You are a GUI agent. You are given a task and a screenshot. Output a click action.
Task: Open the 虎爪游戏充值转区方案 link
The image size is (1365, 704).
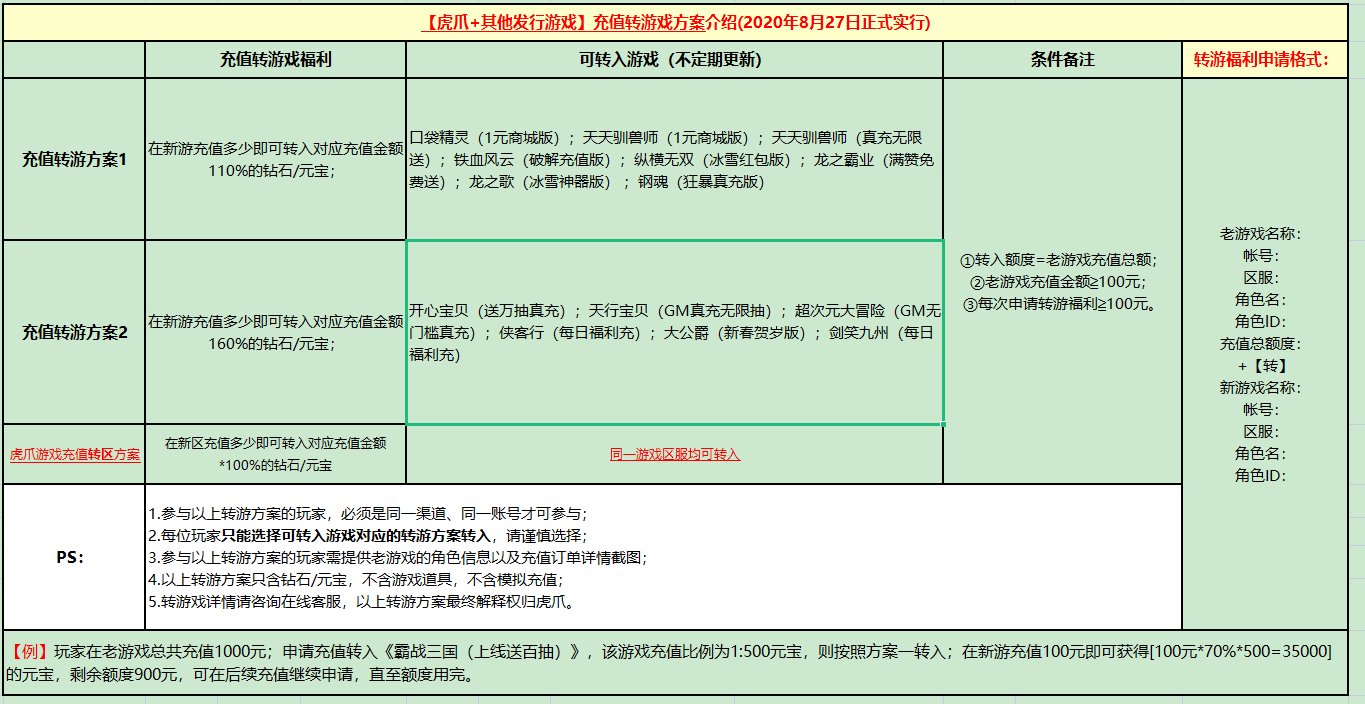(74, 454)
